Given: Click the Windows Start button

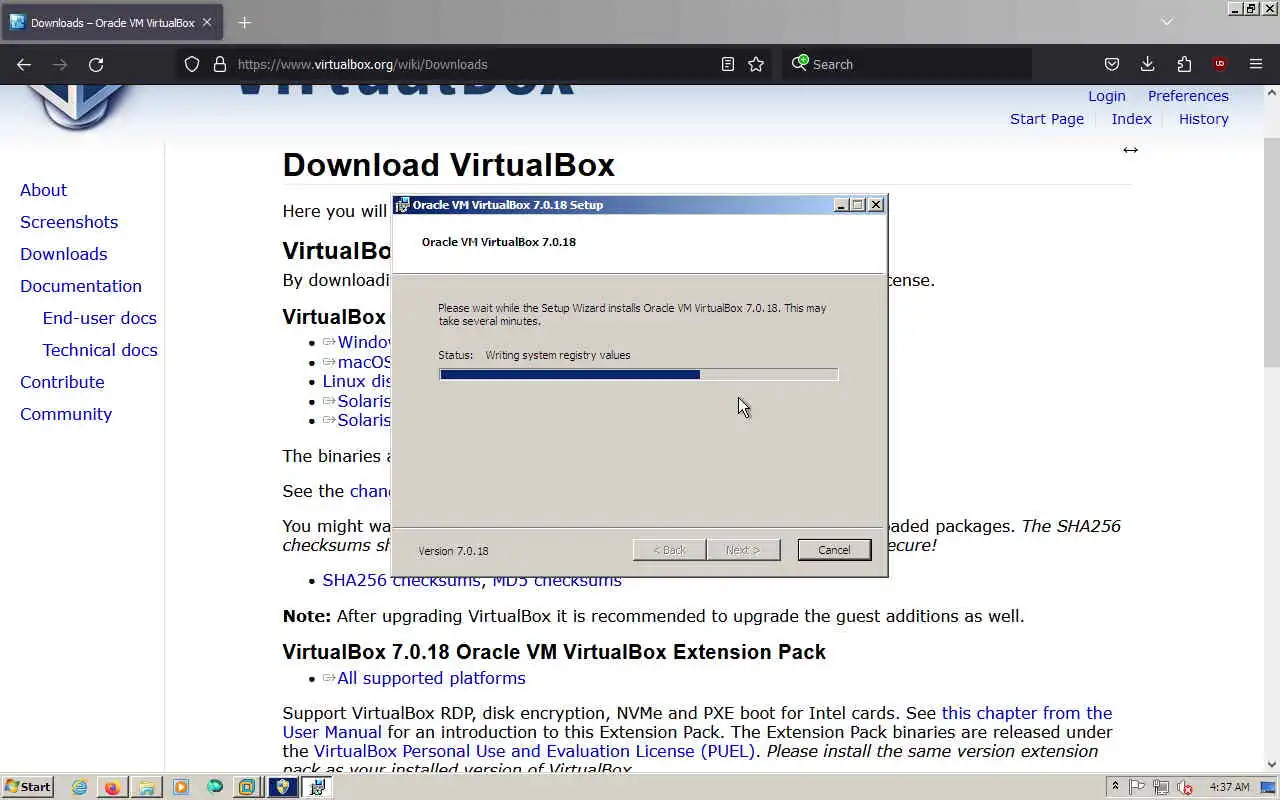Looking at the screenshot, I should tap(27, 787).
